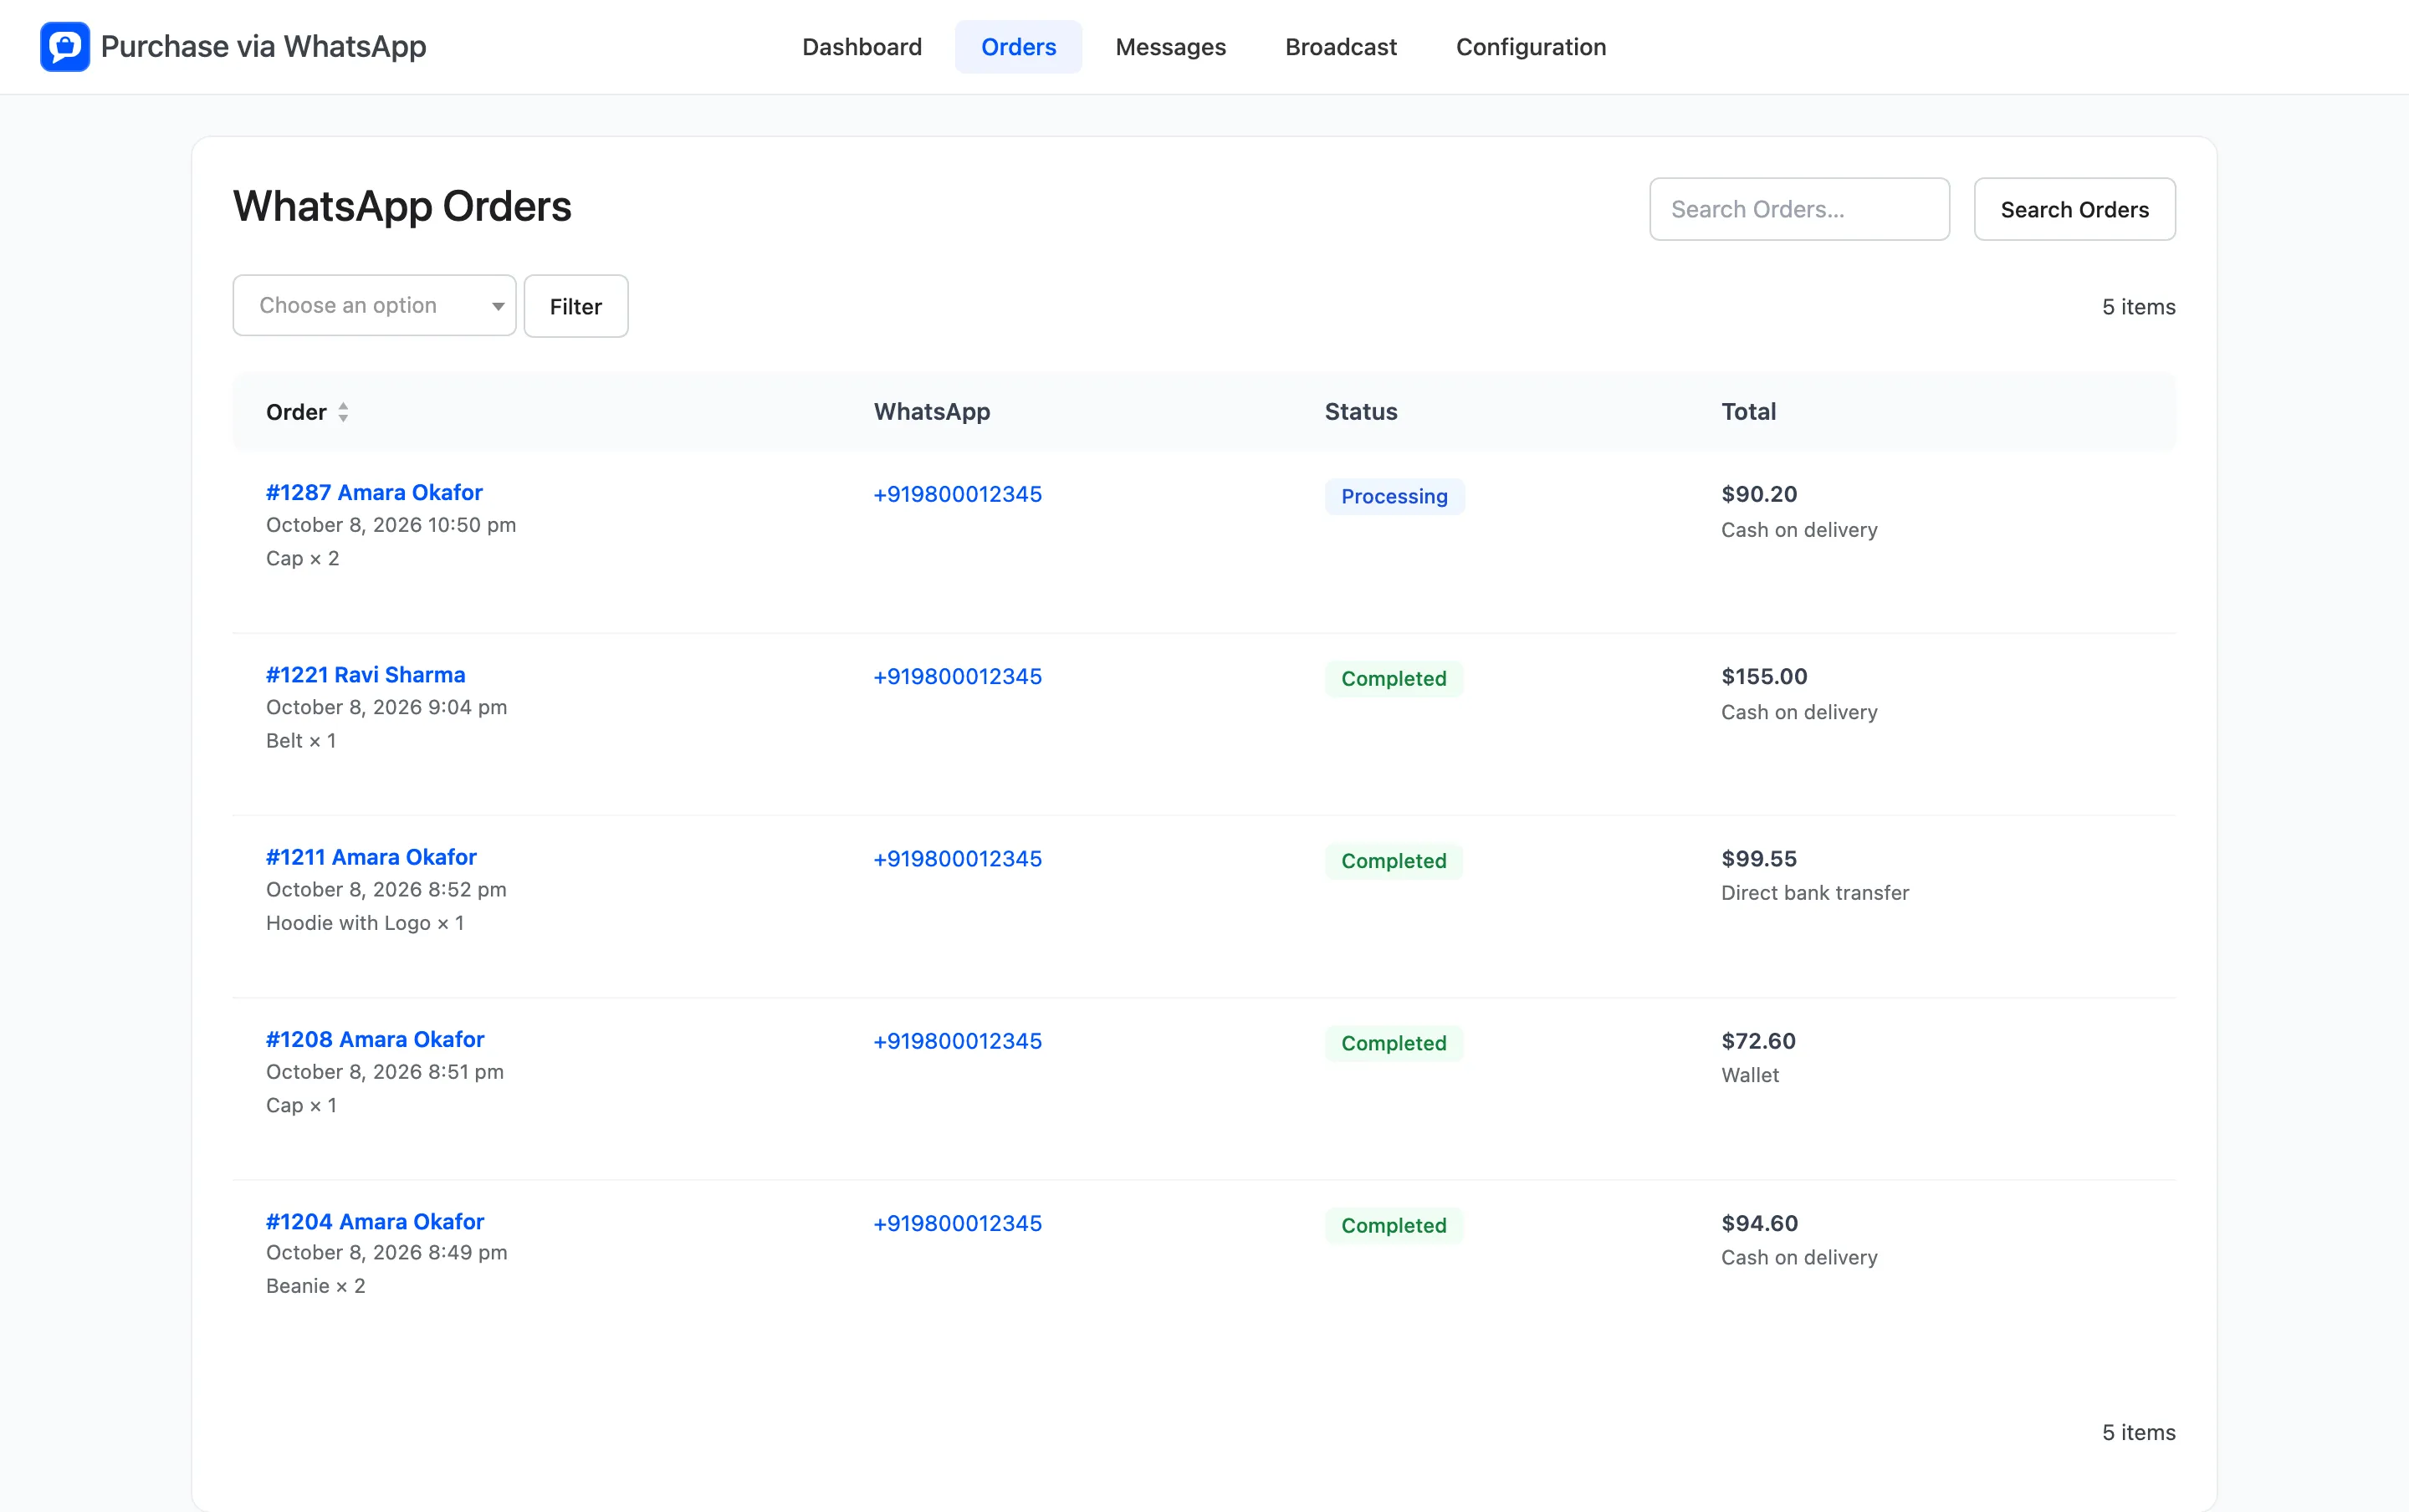Click the Completed badge for order #1221
This screenshot has height=1512, width=2409.
(x=1393, y=679)
